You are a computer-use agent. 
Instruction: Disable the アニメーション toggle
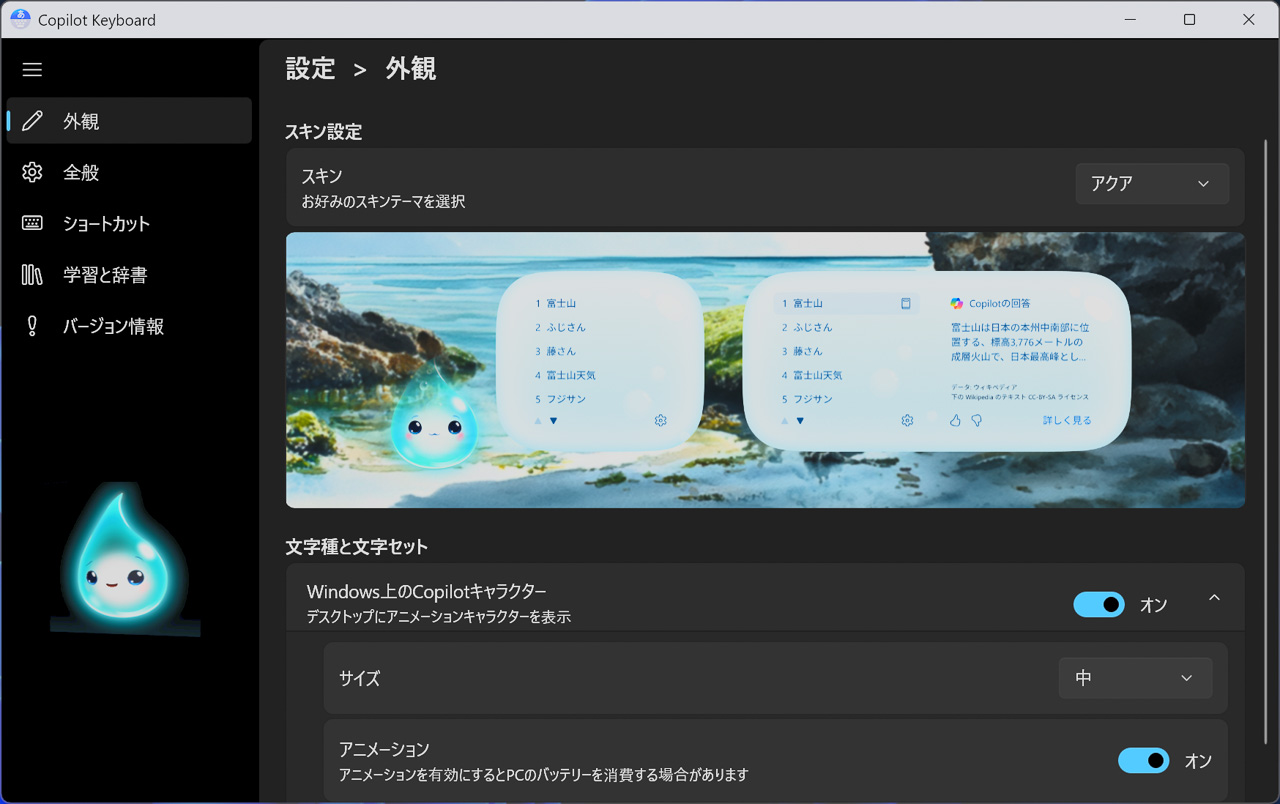tap(1143, 761)
